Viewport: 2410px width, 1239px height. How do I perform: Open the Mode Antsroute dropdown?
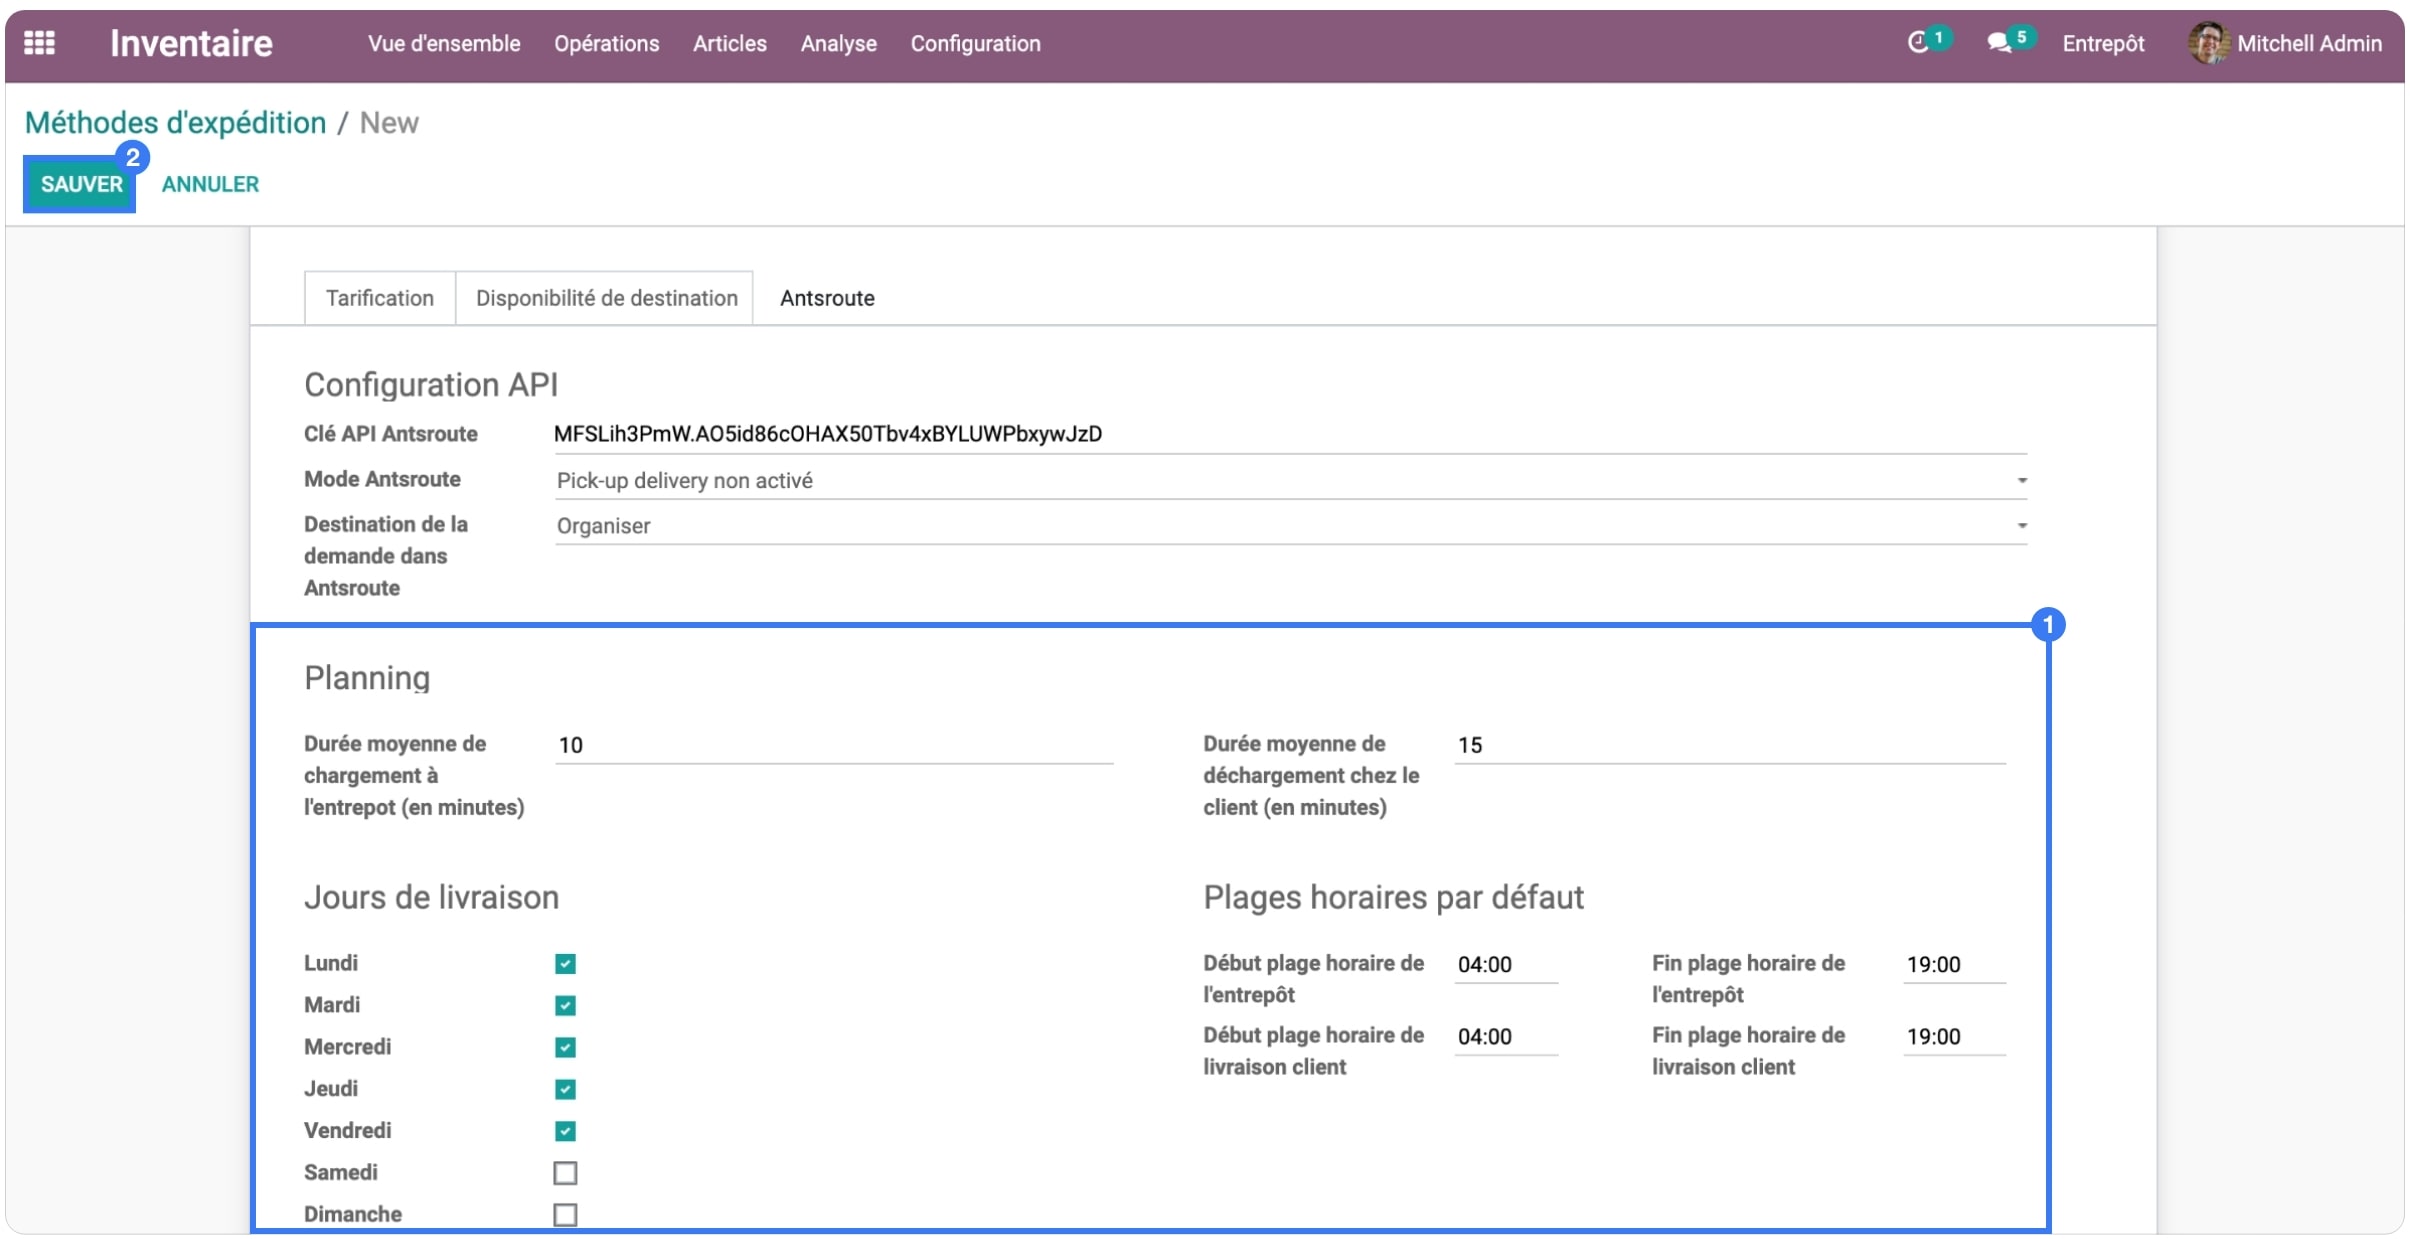click(x=1290, y=481)
